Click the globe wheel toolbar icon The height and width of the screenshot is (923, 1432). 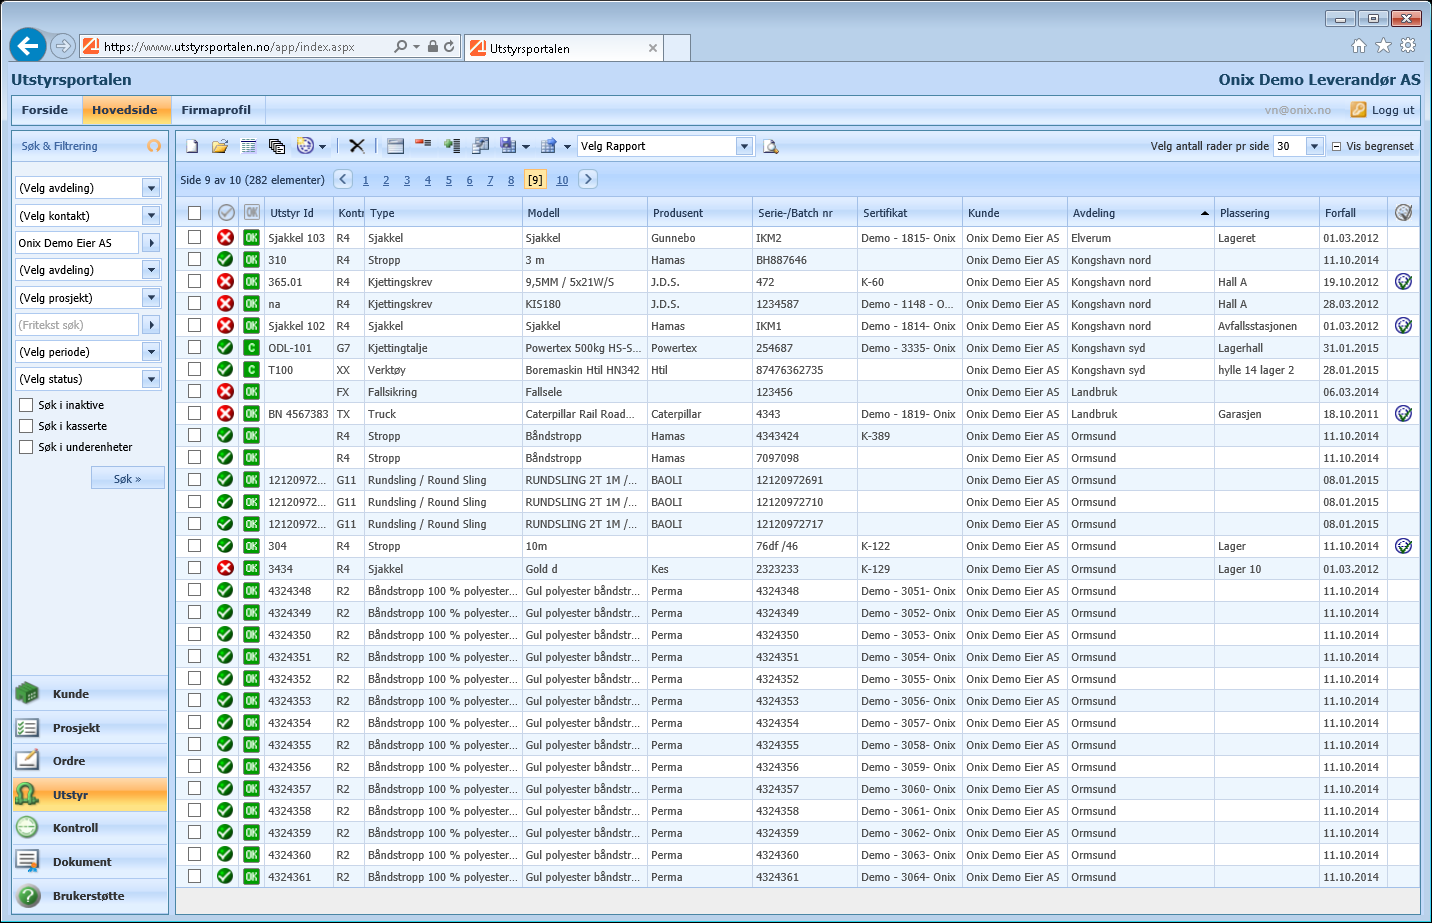click(306, 146)
